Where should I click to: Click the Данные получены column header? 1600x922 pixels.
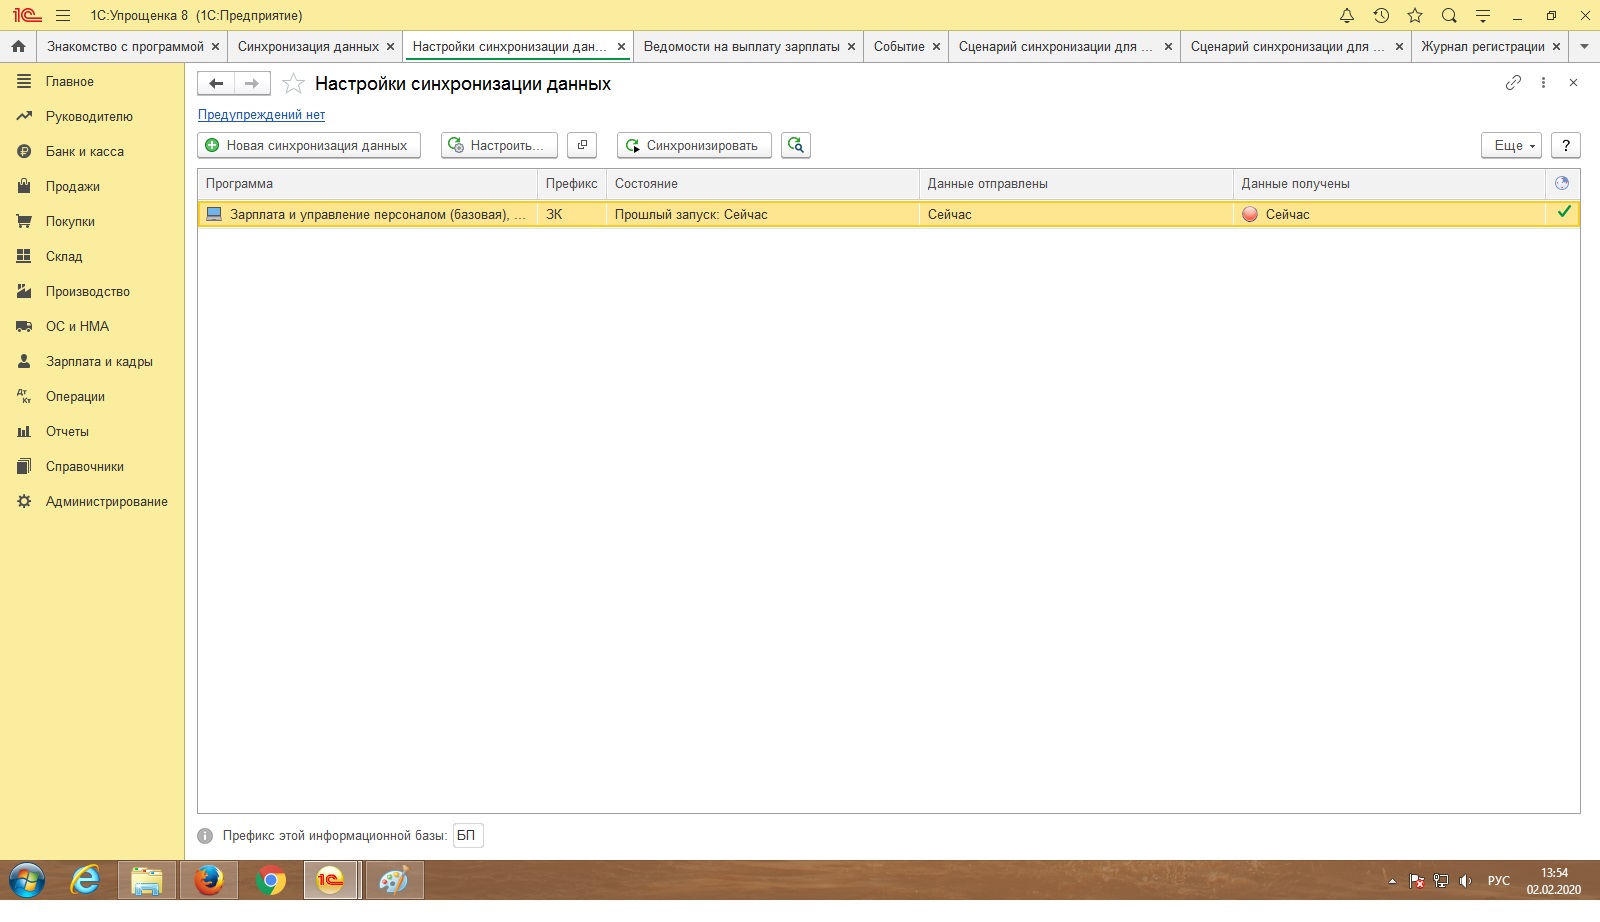pos(1389,183)
